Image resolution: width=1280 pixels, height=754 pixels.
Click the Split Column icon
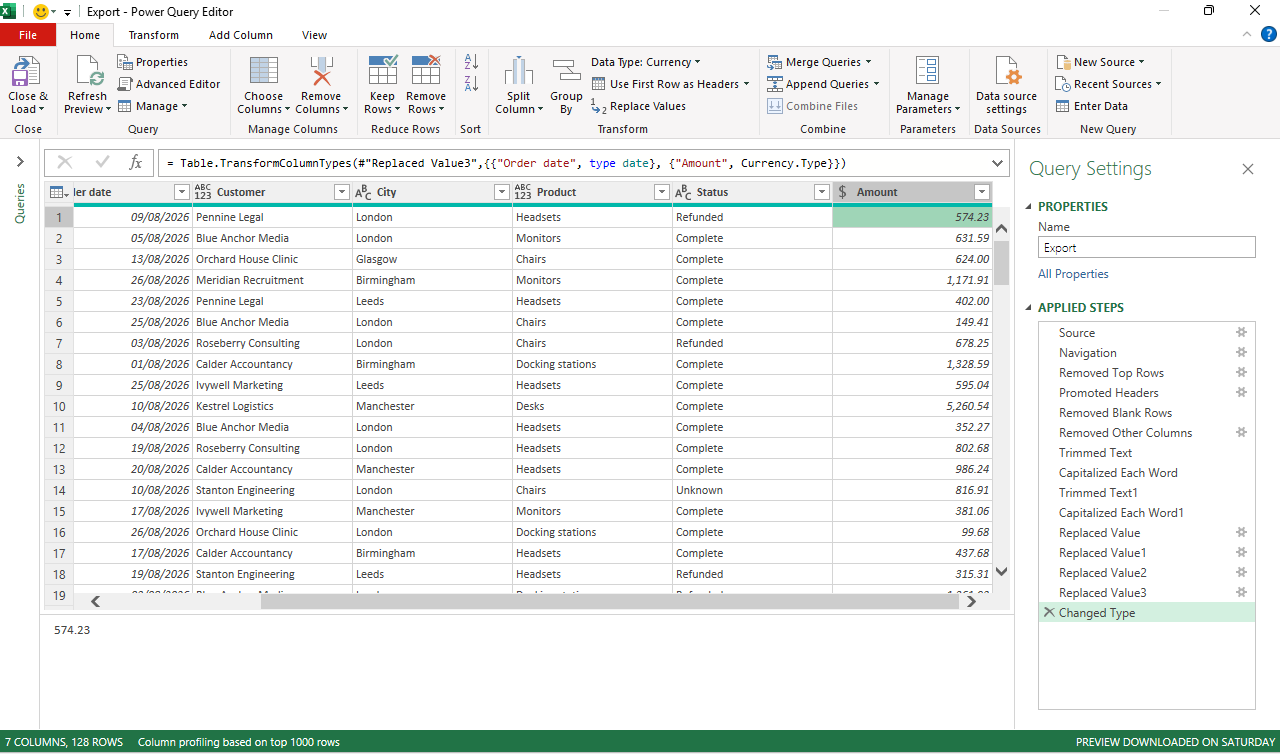[518, 72]
